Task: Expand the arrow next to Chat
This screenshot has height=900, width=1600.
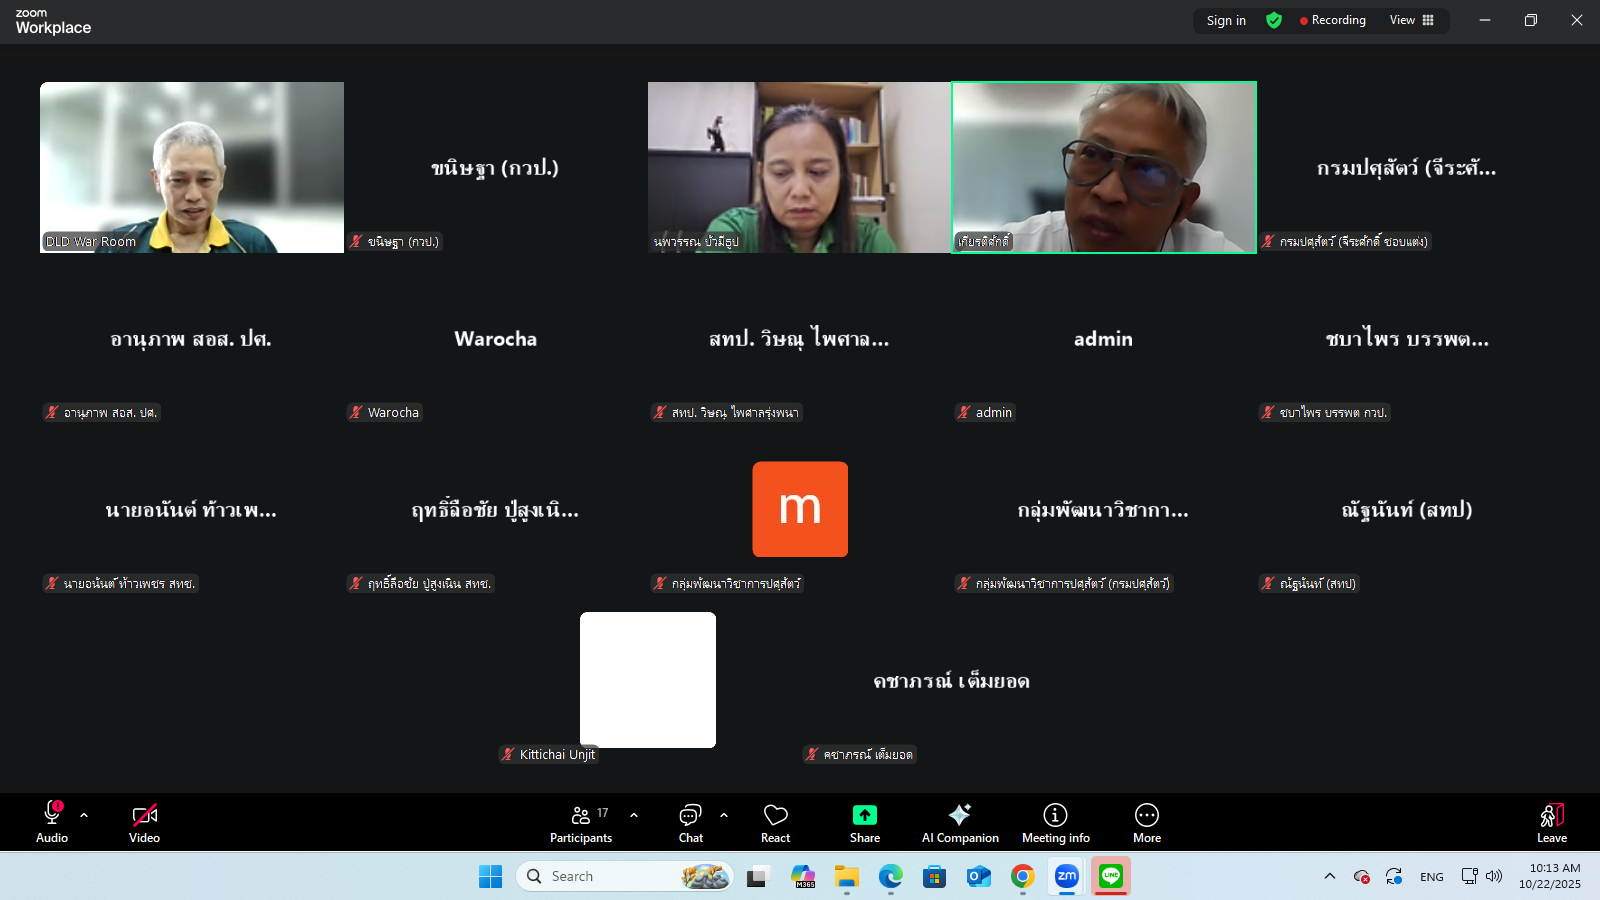Action: pos(724,815)
